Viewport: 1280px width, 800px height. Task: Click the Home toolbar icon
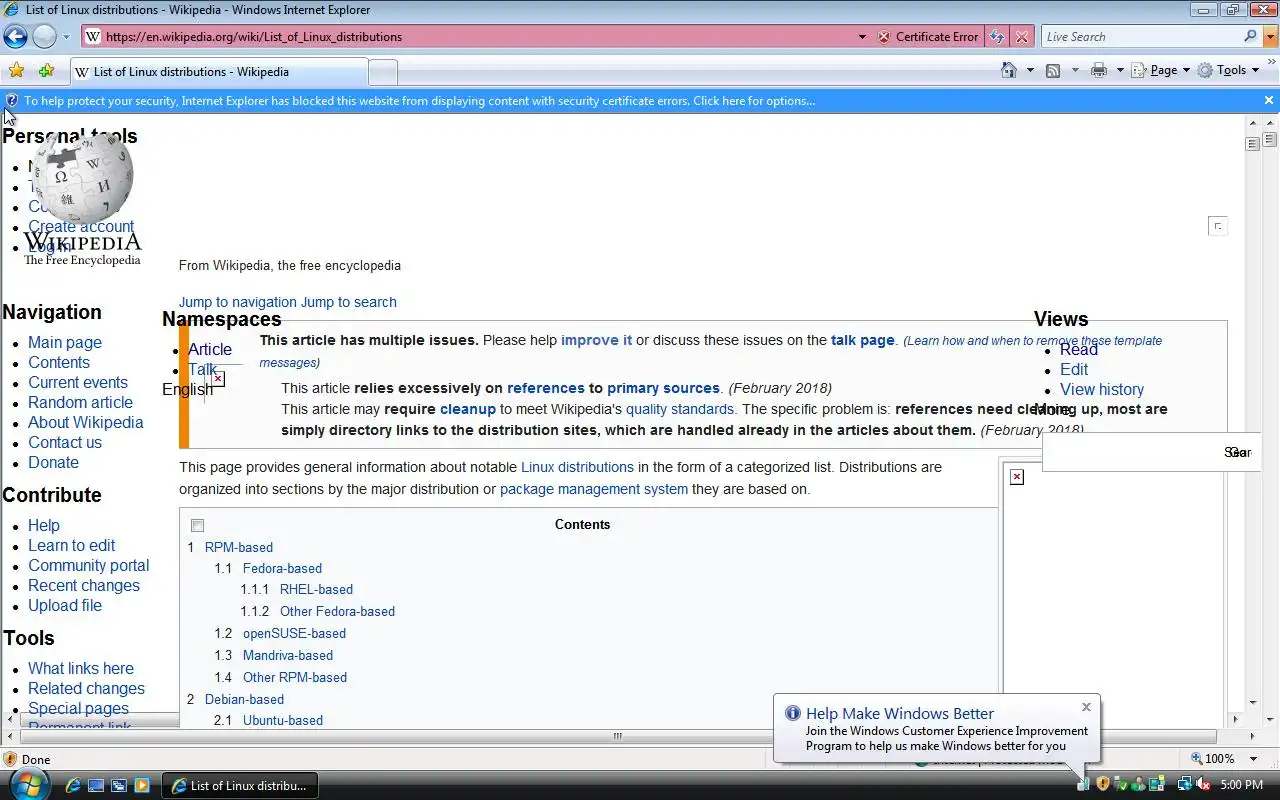point(1010,70)
